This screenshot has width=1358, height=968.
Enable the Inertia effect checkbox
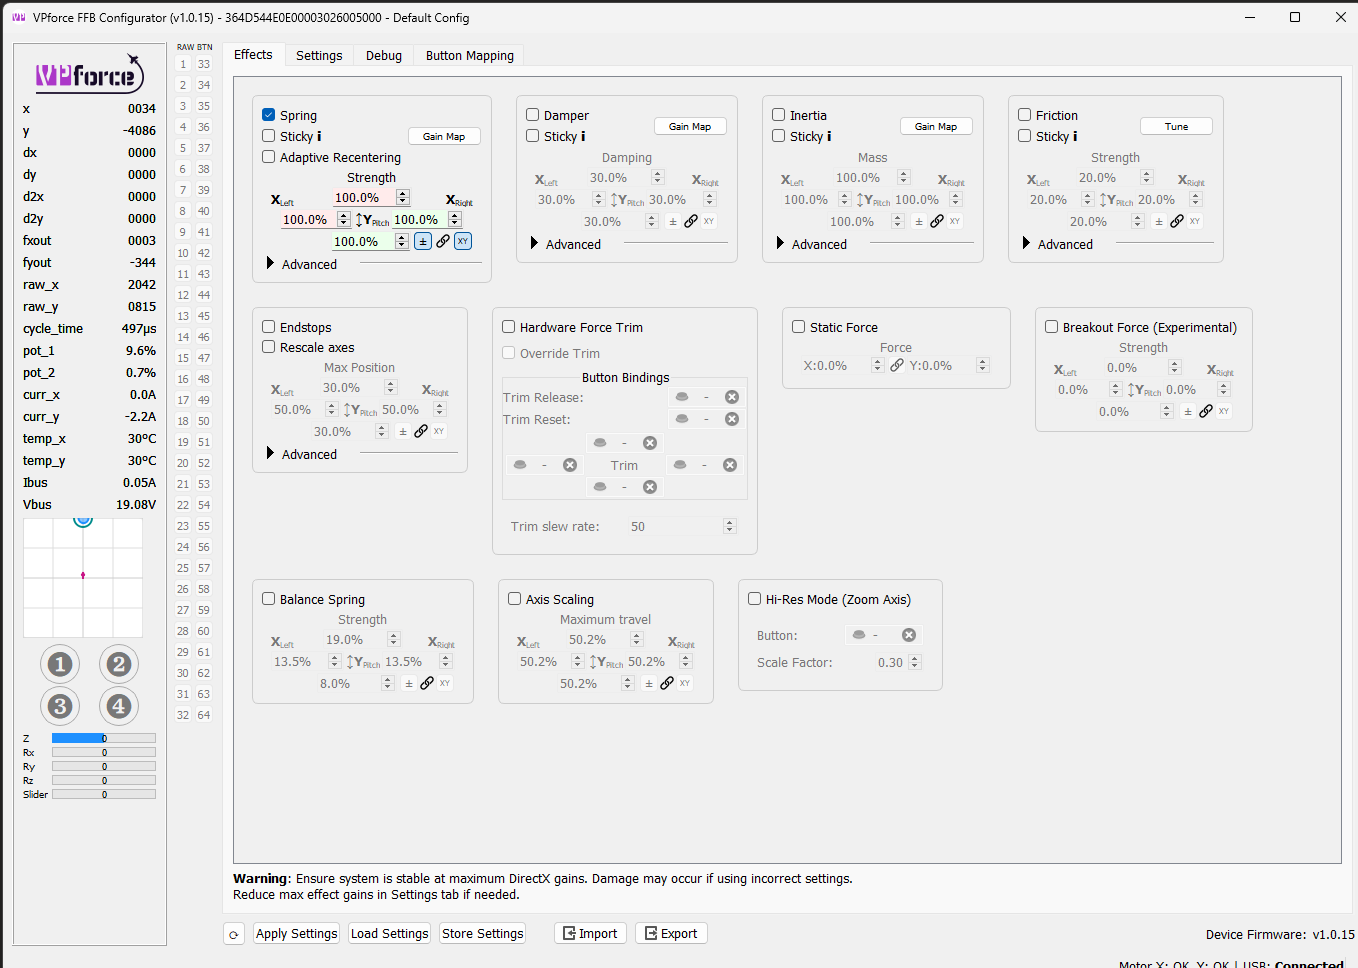pos(779,115)
